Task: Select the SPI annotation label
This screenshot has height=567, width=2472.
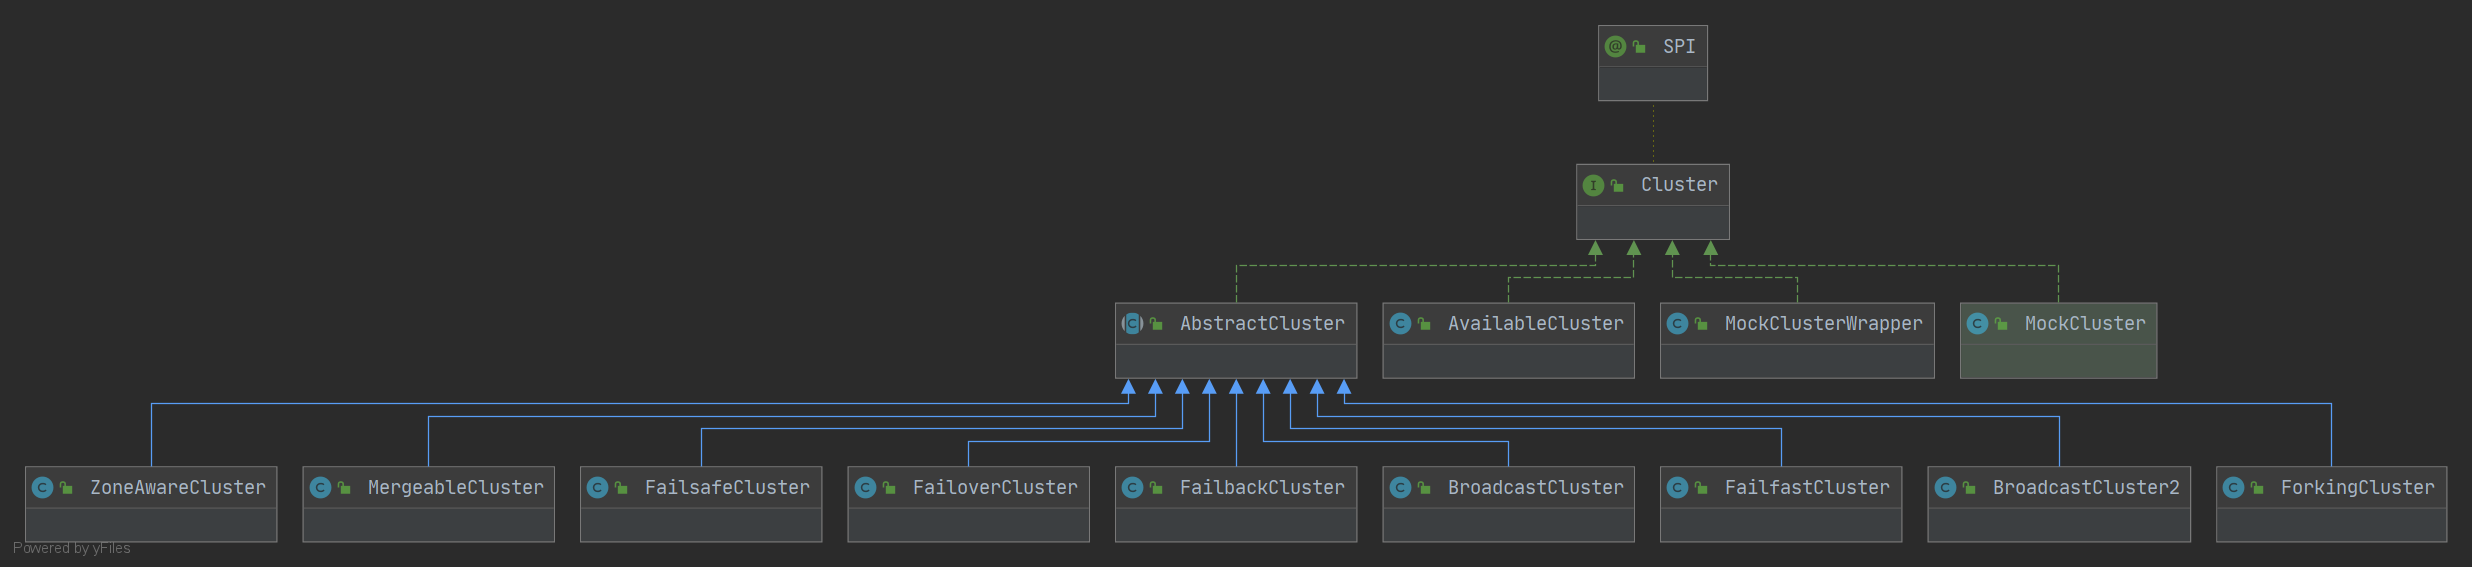Action: 1679,46
